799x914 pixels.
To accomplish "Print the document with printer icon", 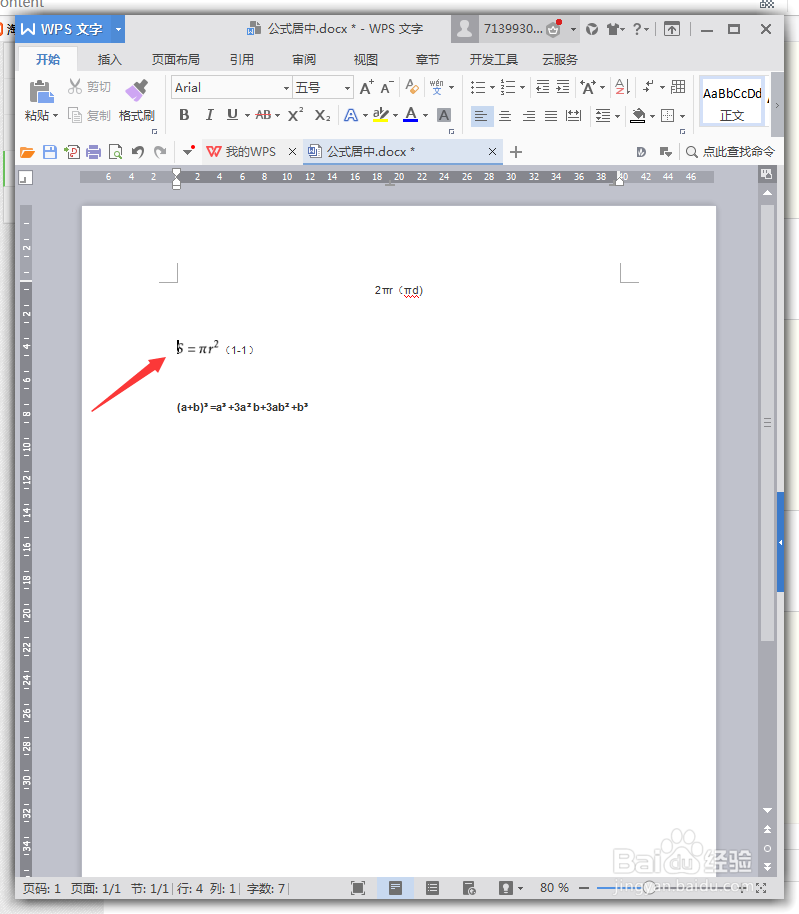I will 93,152.
